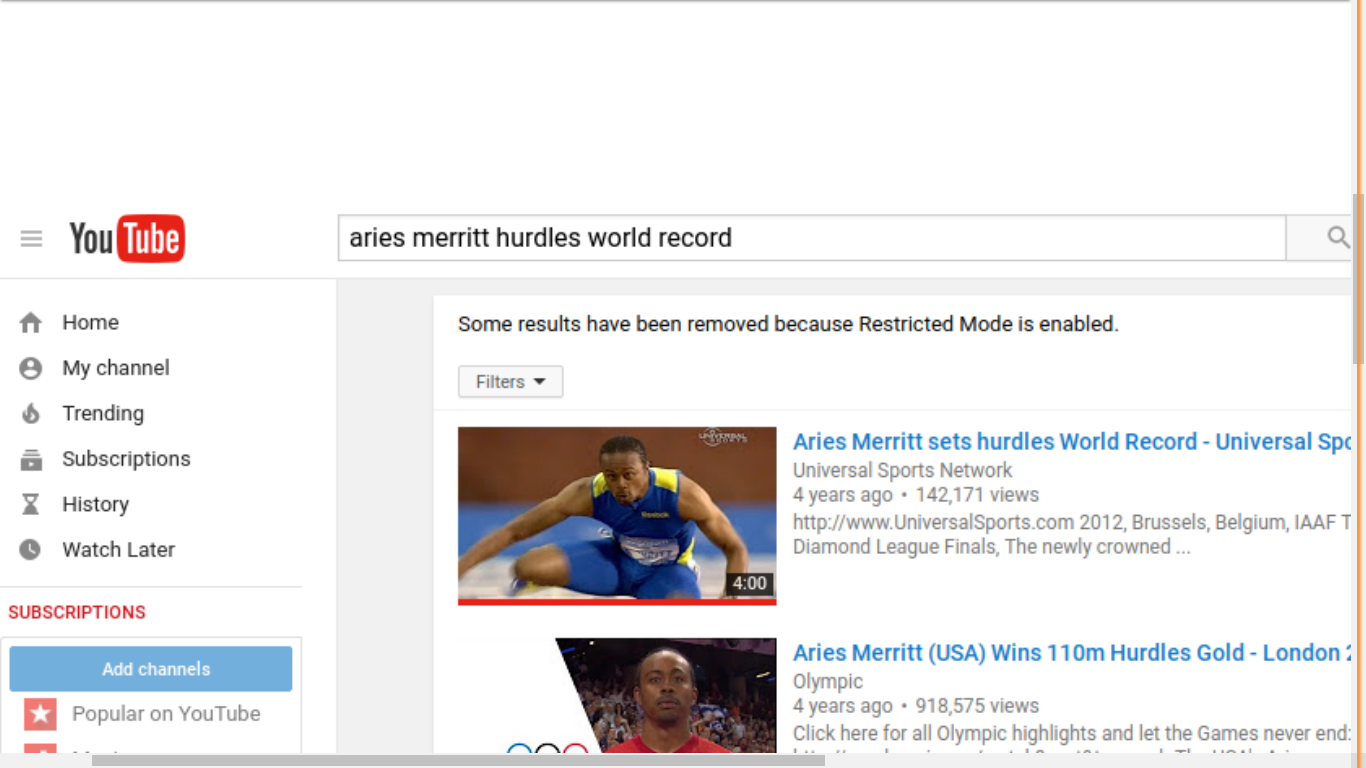This screenshot has height=768, width=1366.
Task: Click the '142,171 views' text
Action: 977,495
